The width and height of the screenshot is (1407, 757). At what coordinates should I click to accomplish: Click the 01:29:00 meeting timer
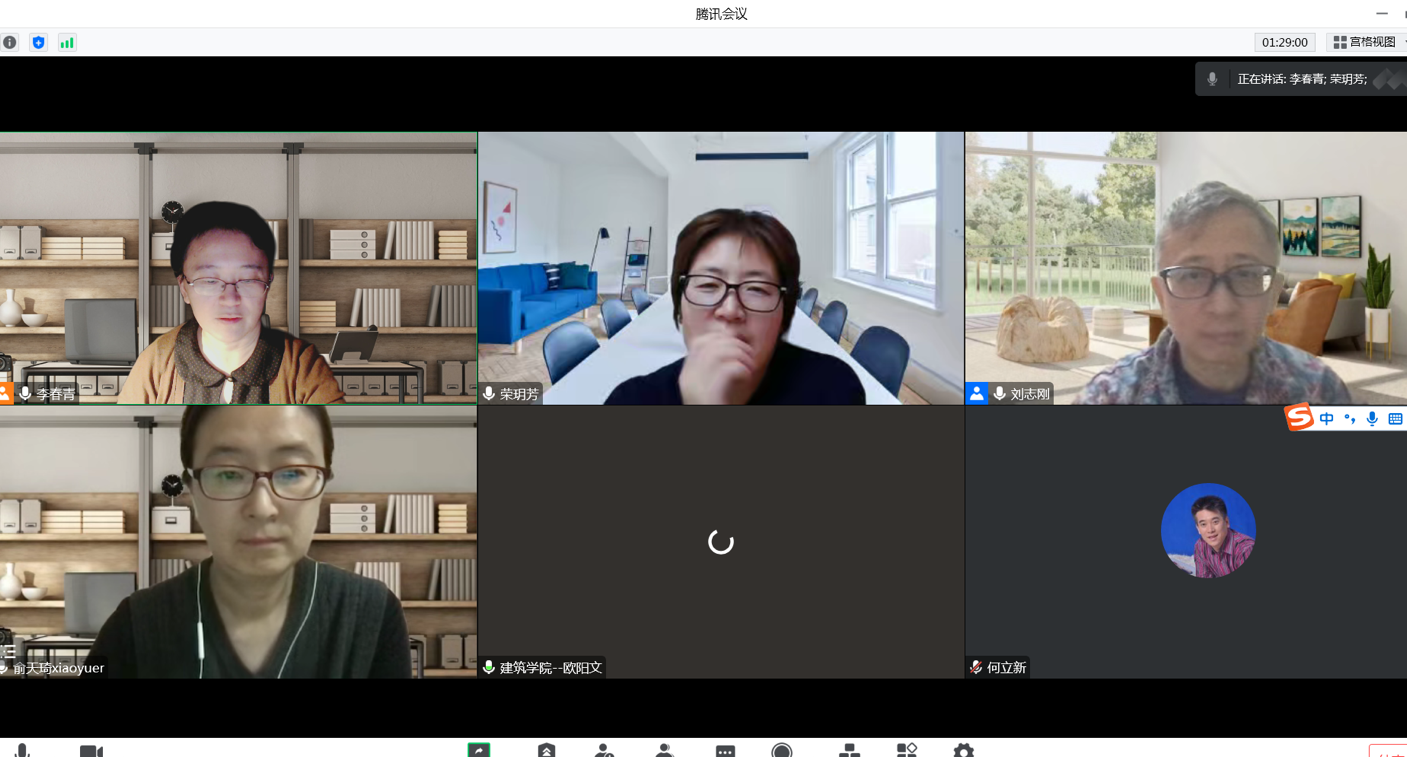click(1284, 42)
